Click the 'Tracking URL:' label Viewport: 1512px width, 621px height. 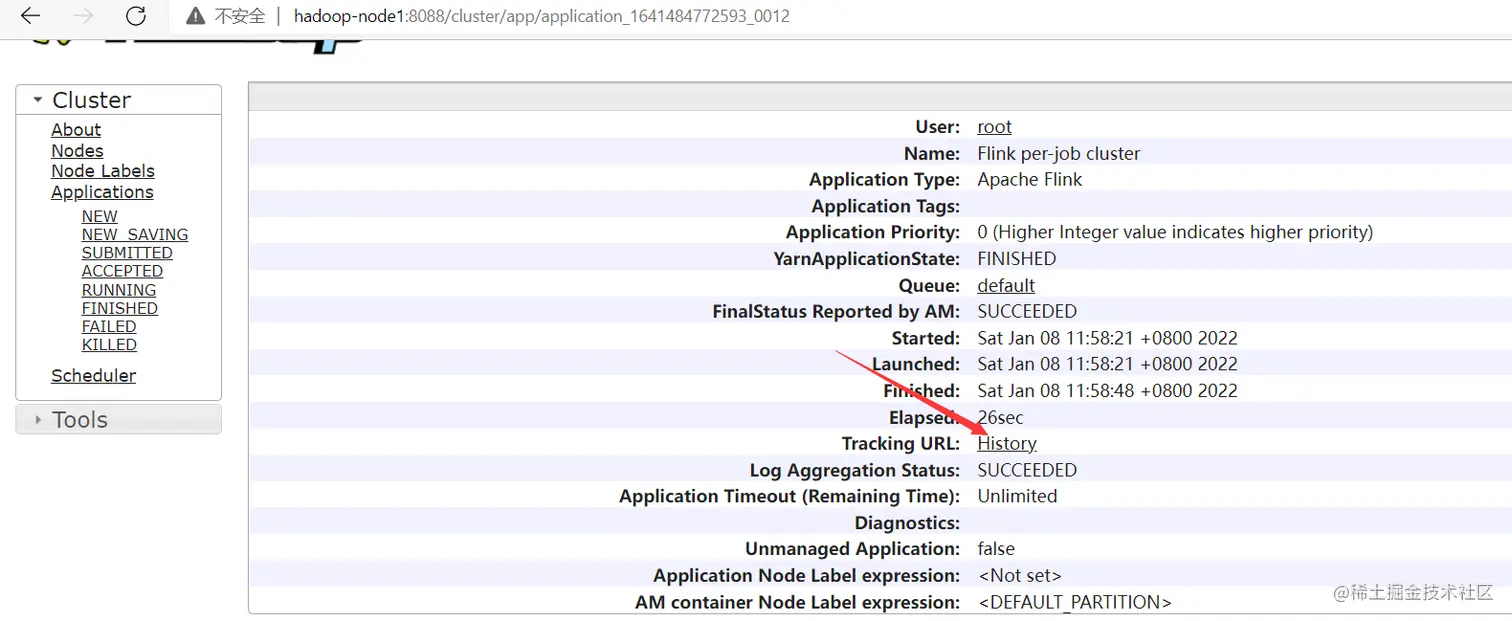[901, 443]
